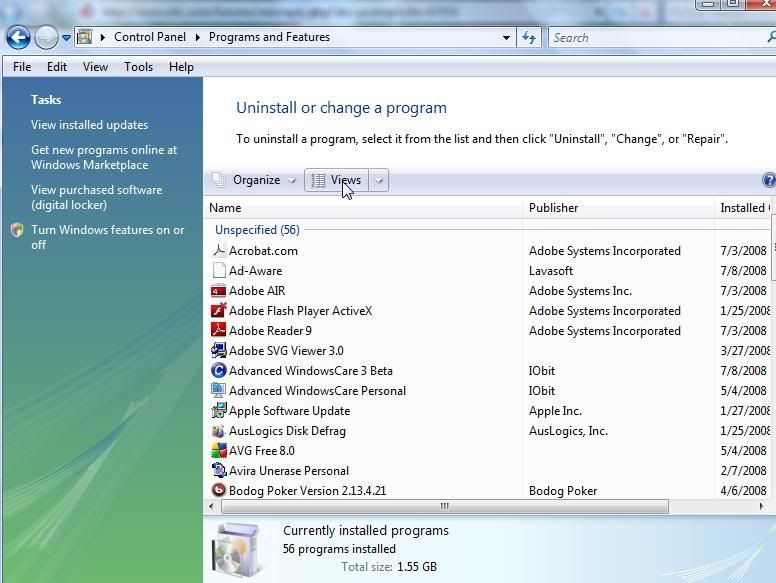Click the Lavasoft publisher cell
The width and height of the screenshot is (776, 583).
tap(551, 271)
